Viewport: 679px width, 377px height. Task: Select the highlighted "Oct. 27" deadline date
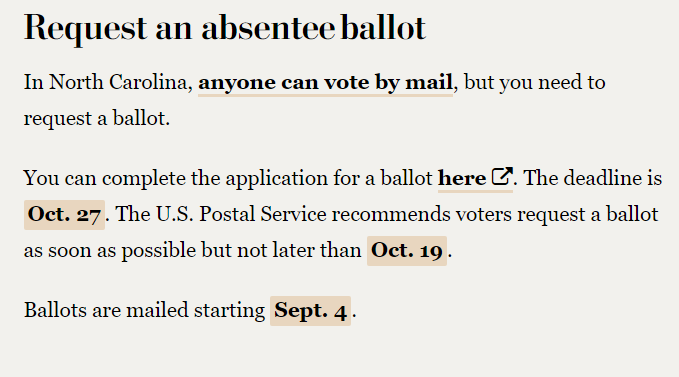tap(64, 215)
